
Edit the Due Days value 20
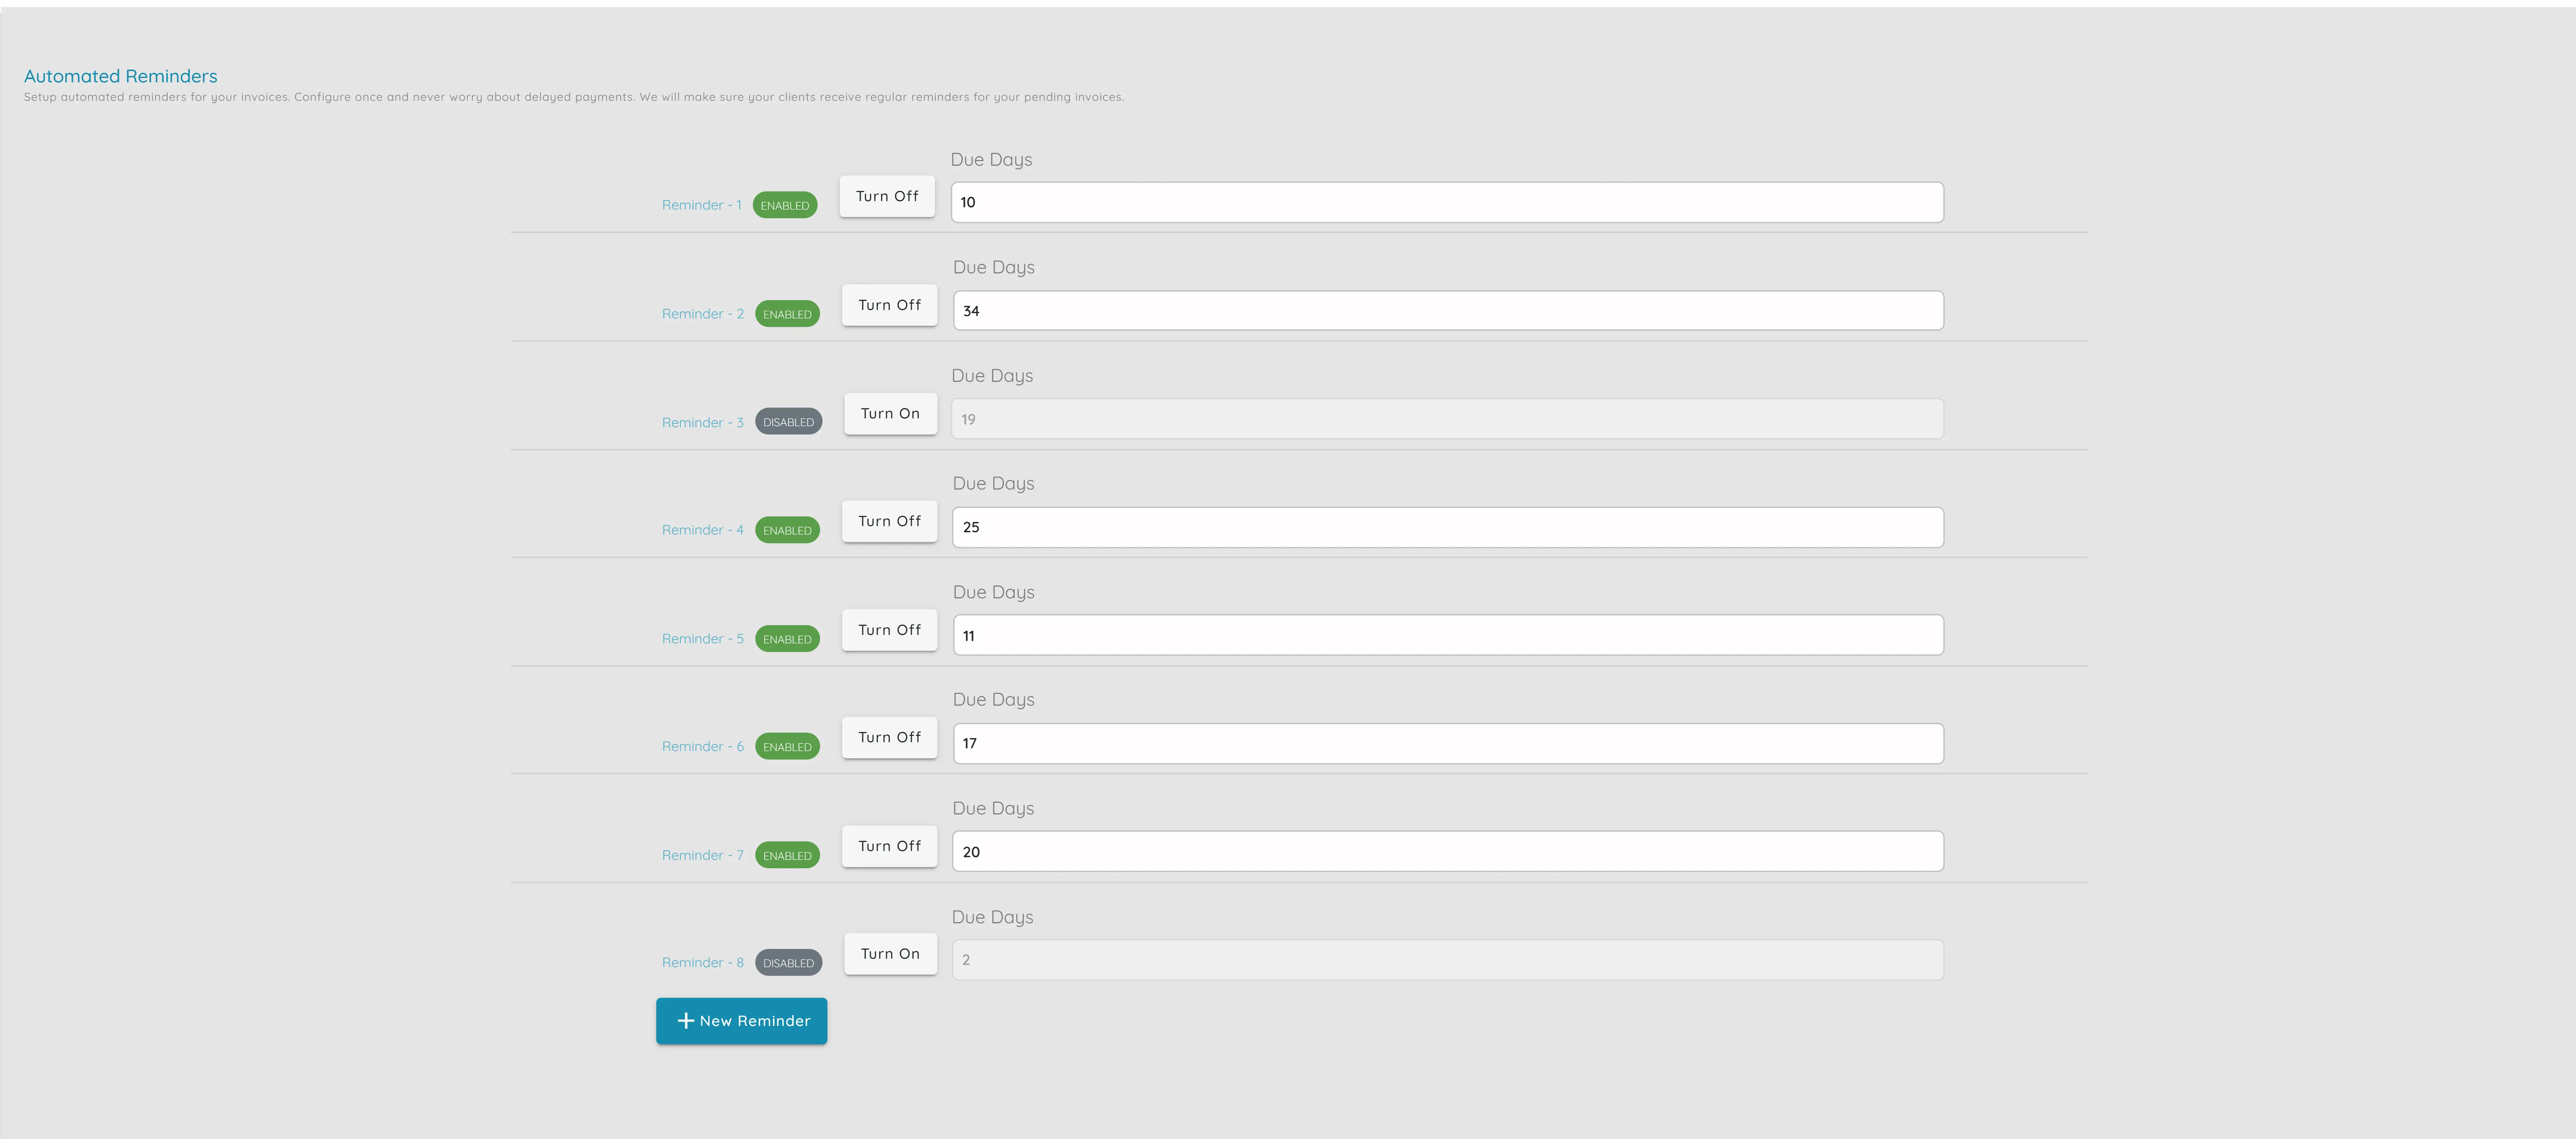point(1446,851)
